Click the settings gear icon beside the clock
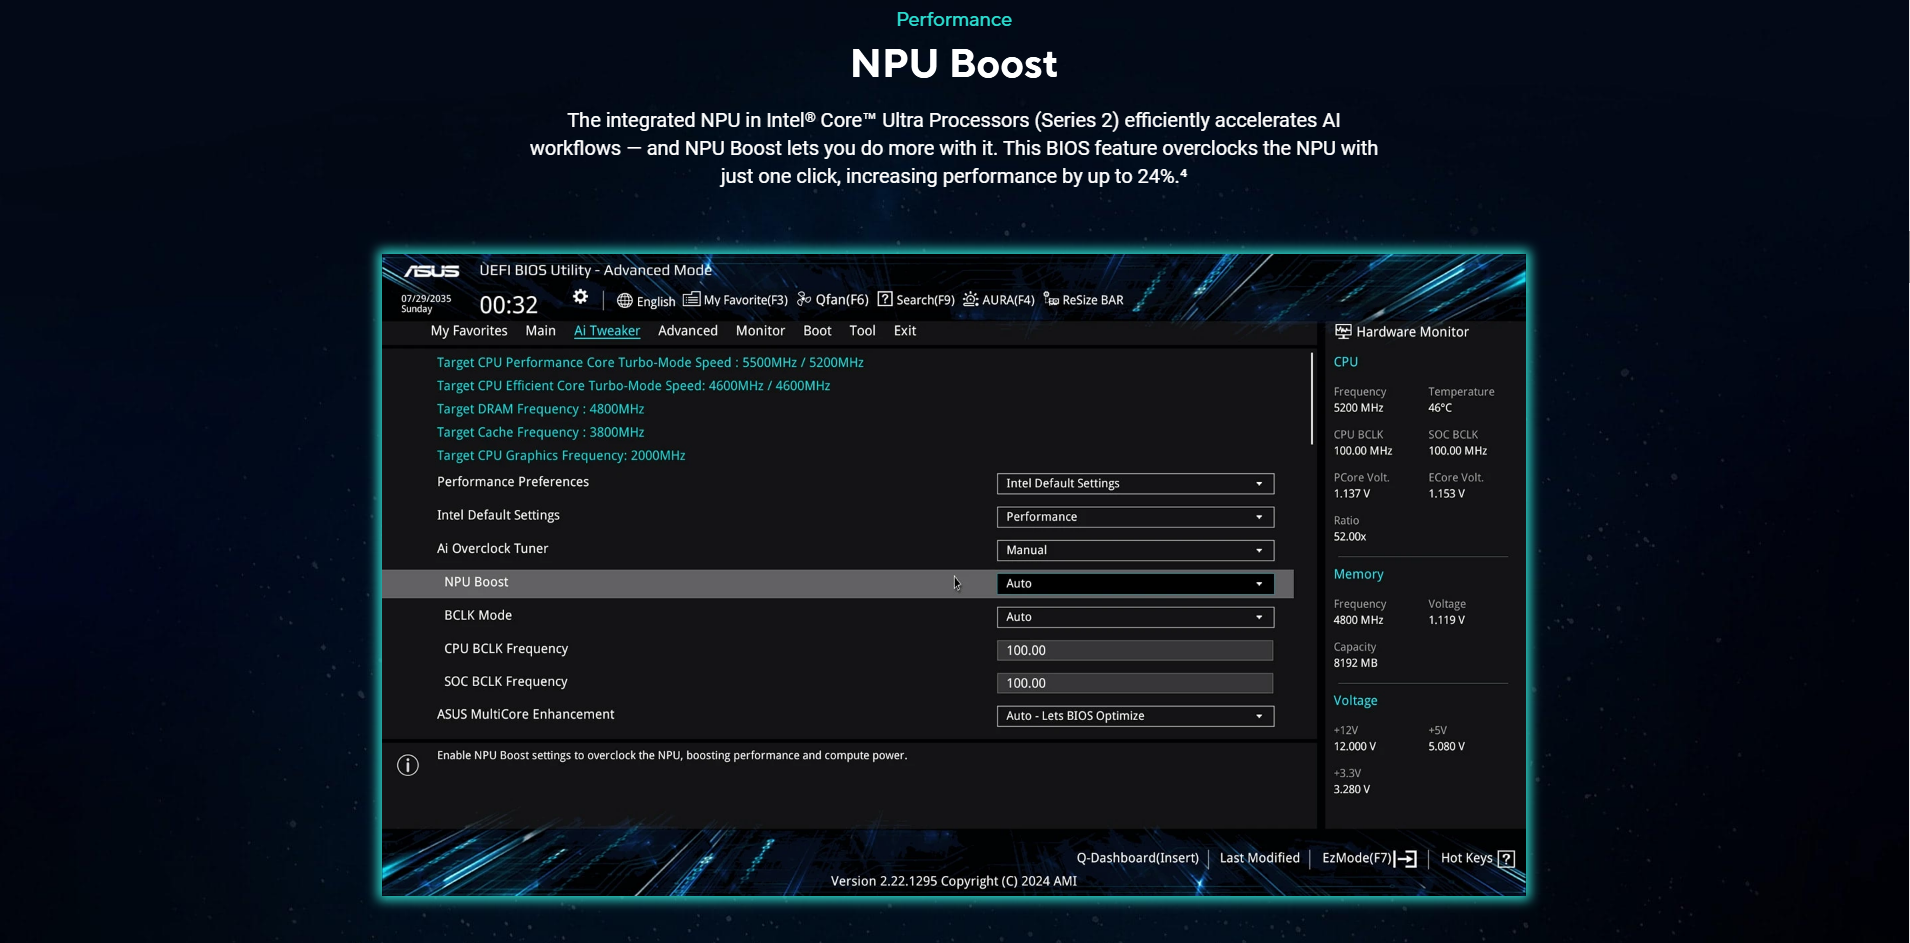Screen dimensions: 1910x943 point(580,297)
